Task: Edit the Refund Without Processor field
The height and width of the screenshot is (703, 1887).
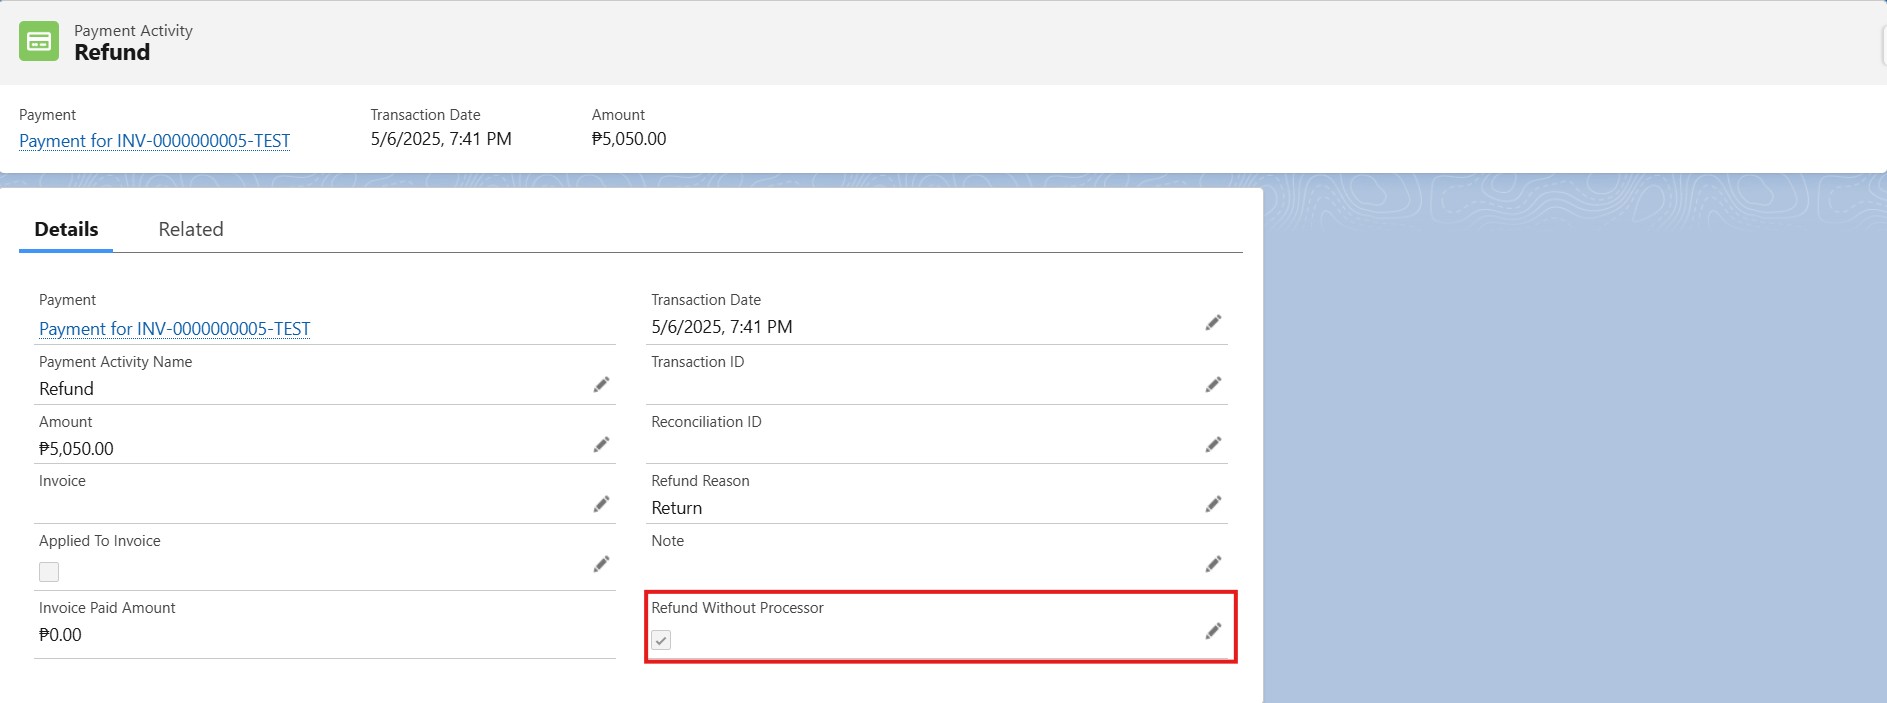Action: (1213, 631)
